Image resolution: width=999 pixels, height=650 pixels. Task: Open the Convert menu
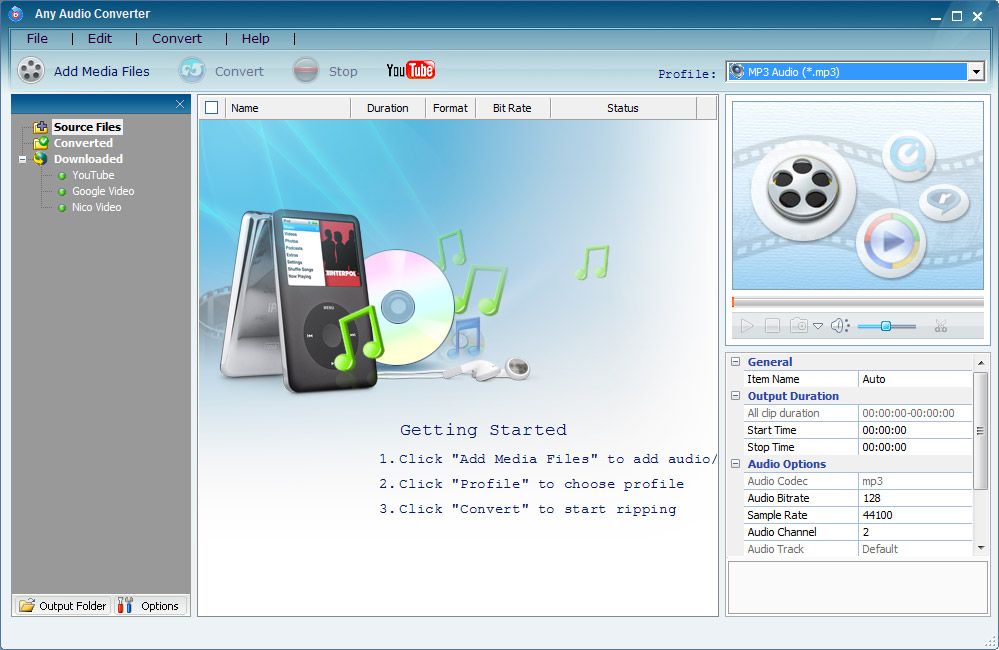click(176, 38)
